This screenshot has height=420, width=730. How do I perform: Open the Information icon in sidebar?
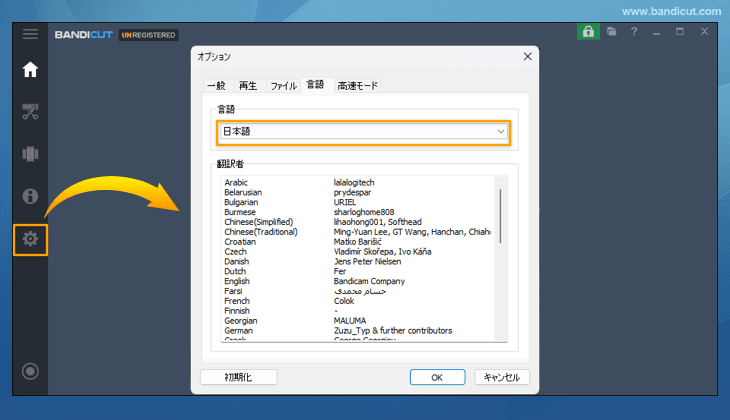[x=30, y=196]
